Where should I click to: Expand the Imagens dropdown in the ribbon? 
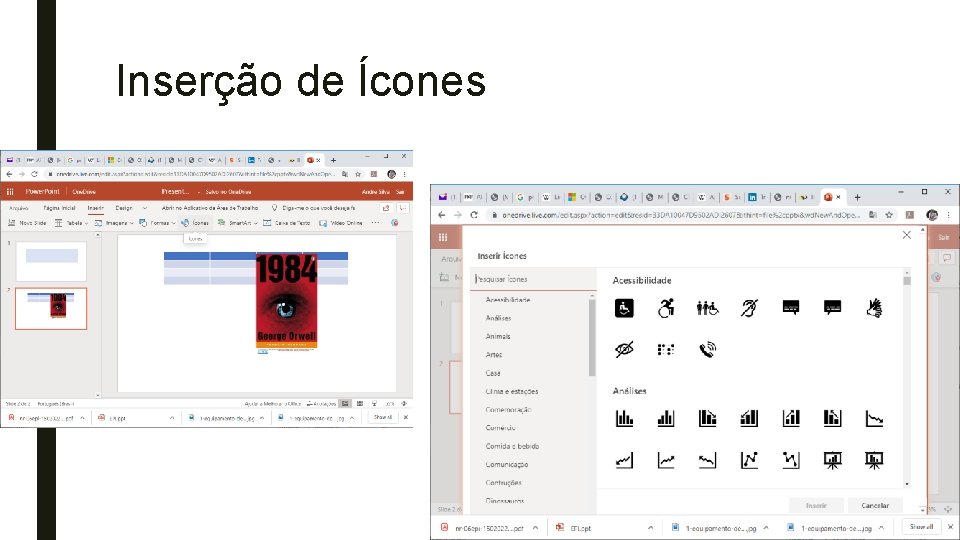pyautogui.click(x=114, y=223)
